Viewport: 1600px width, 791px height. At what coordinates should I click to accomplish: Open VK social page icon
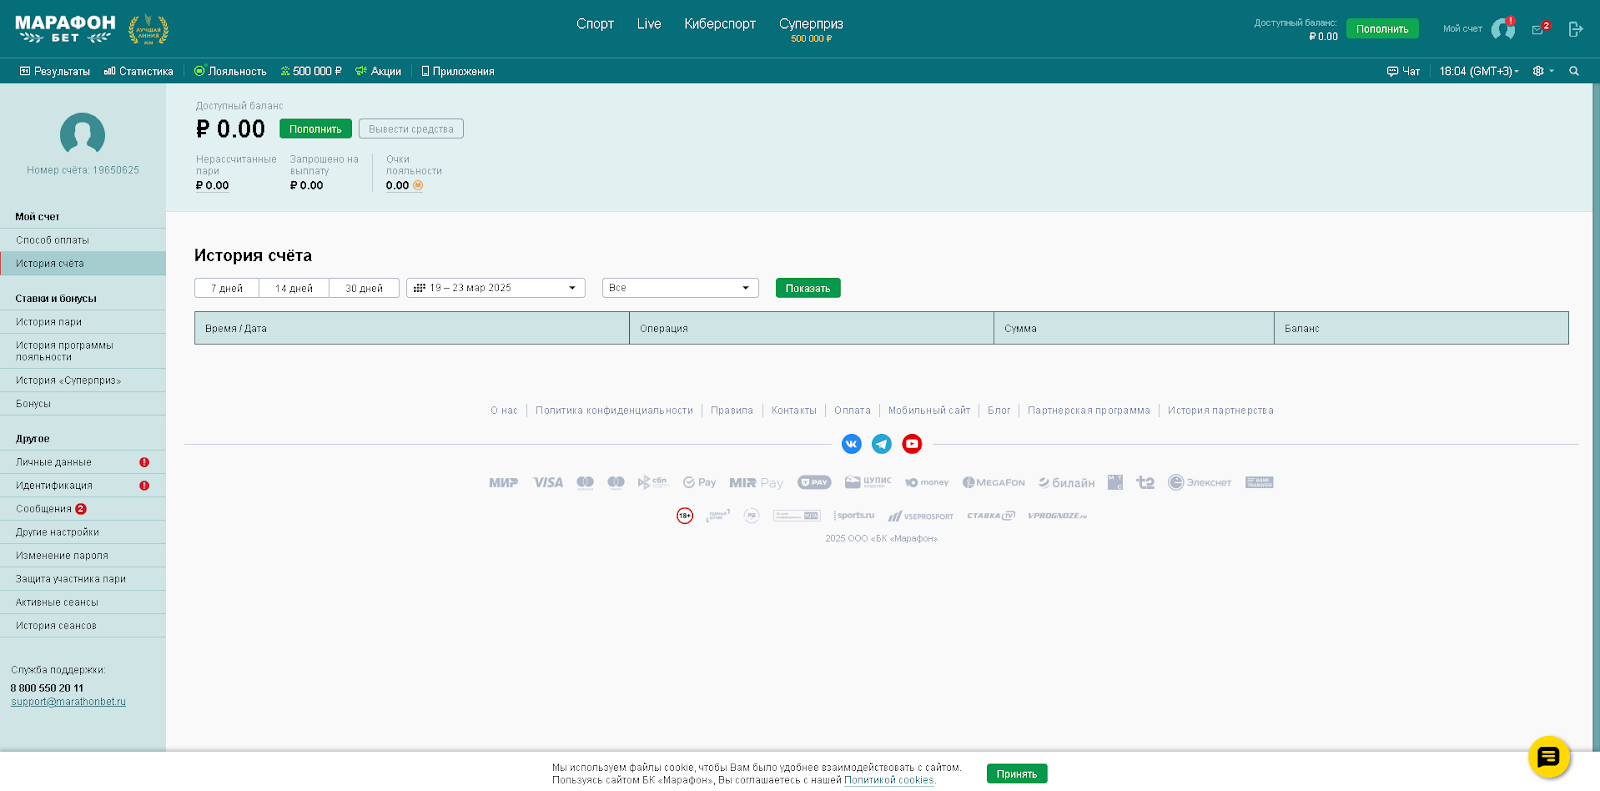851,444
